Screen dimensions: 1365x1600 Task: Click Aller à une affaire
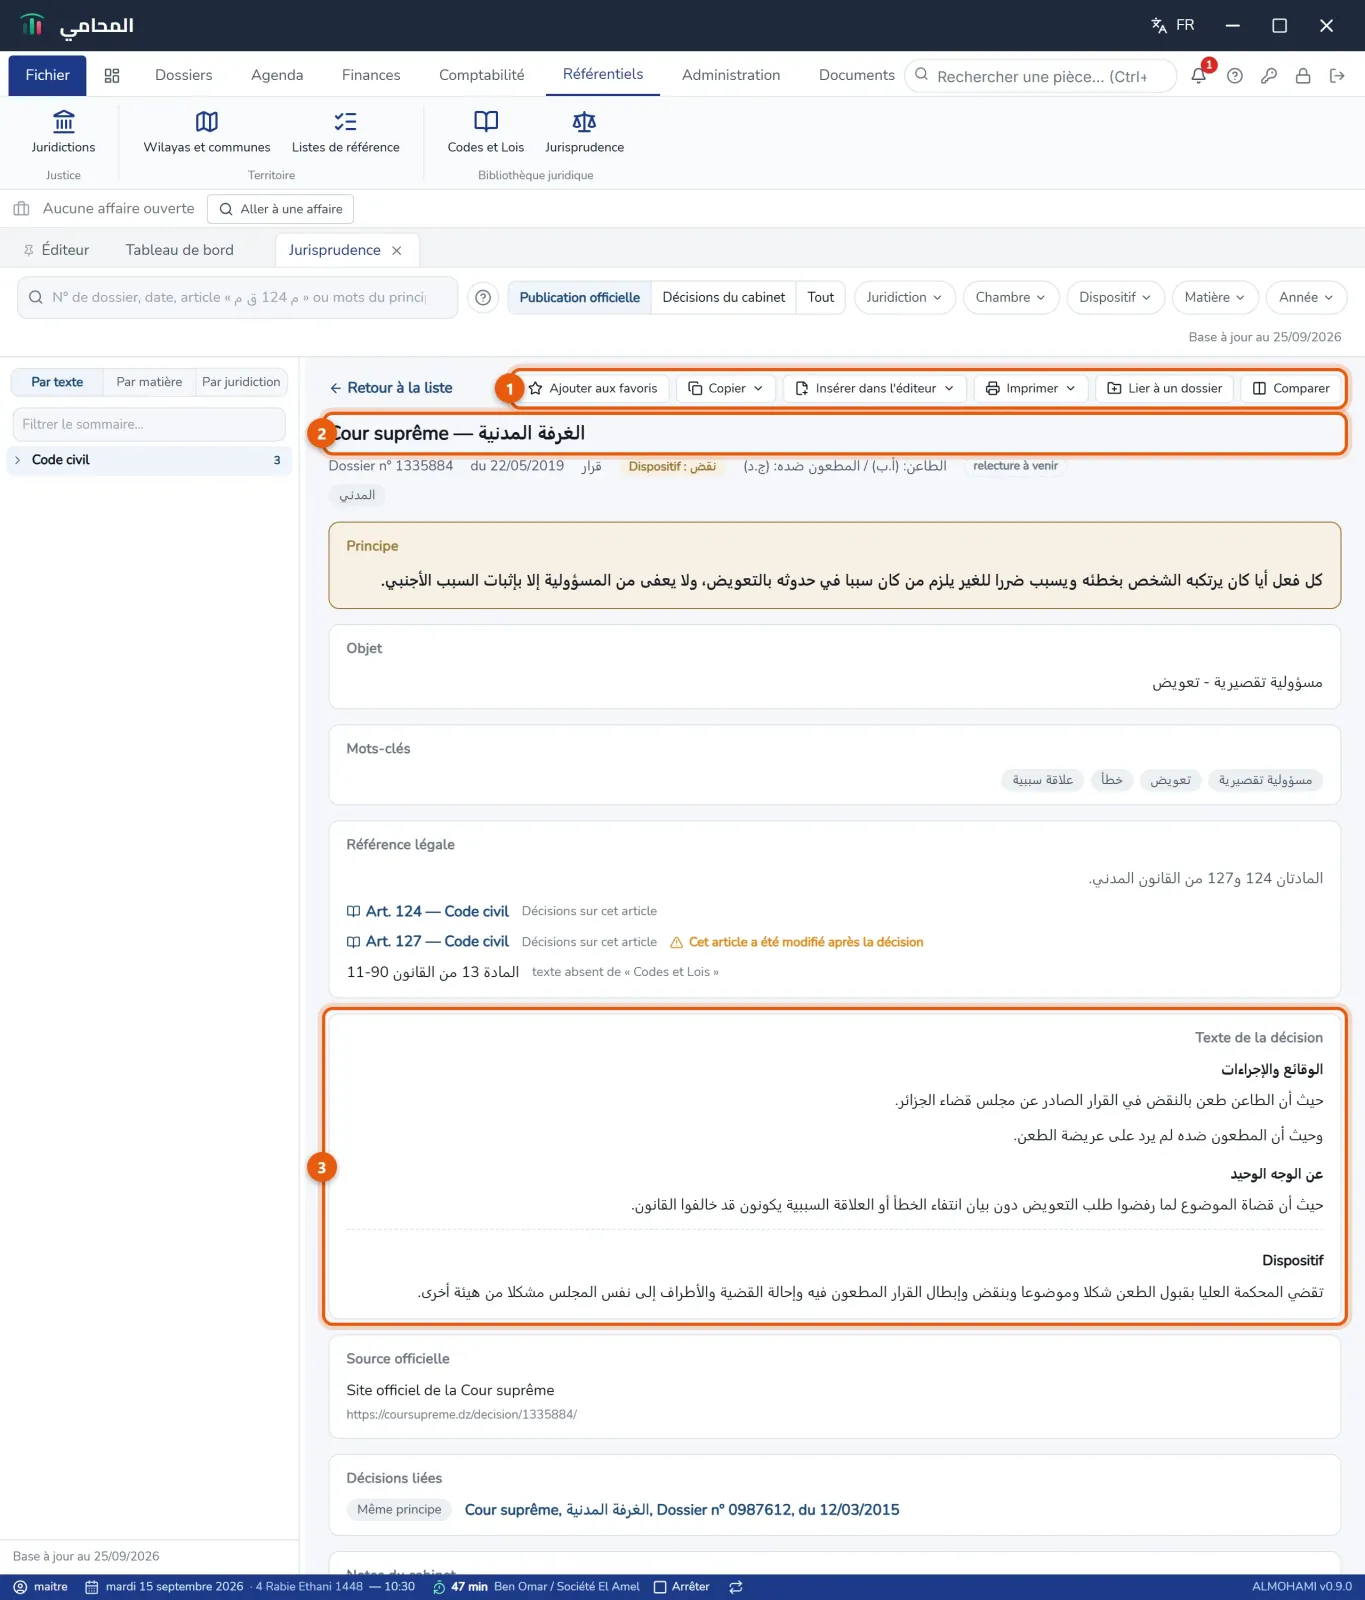[281, 209]
